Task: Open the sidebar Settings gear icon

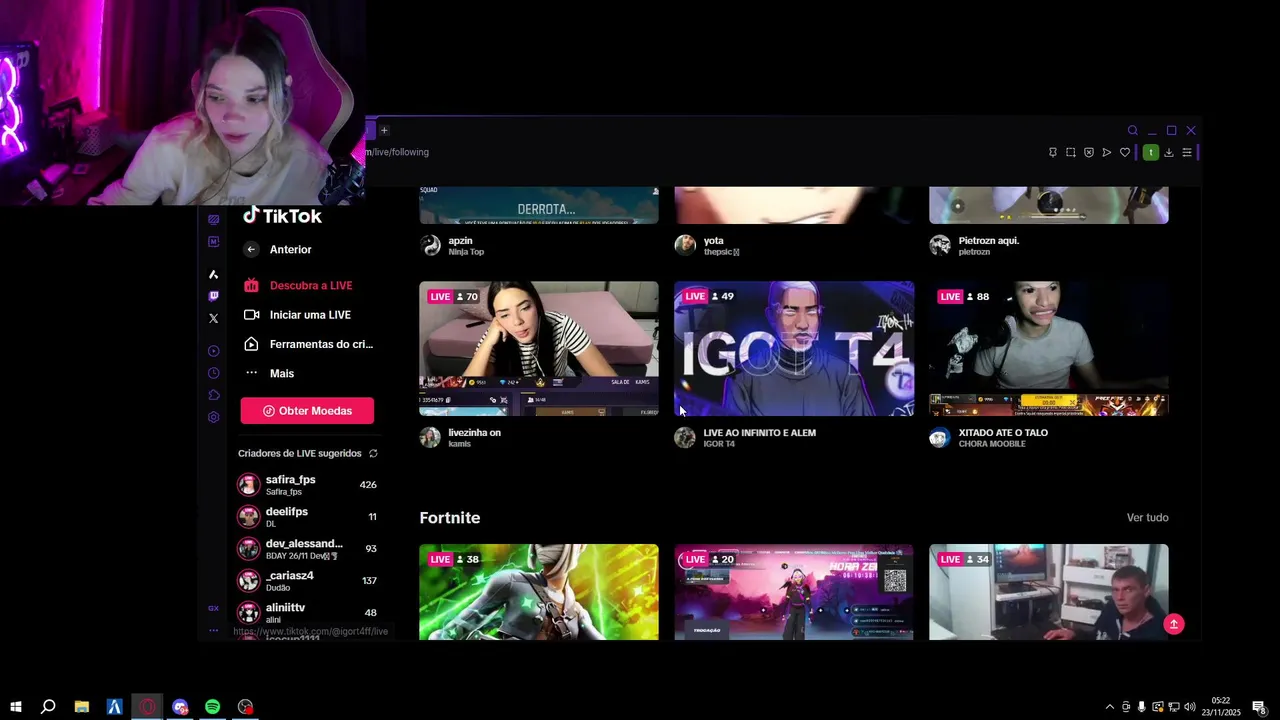Action: (x=213, y=417)
